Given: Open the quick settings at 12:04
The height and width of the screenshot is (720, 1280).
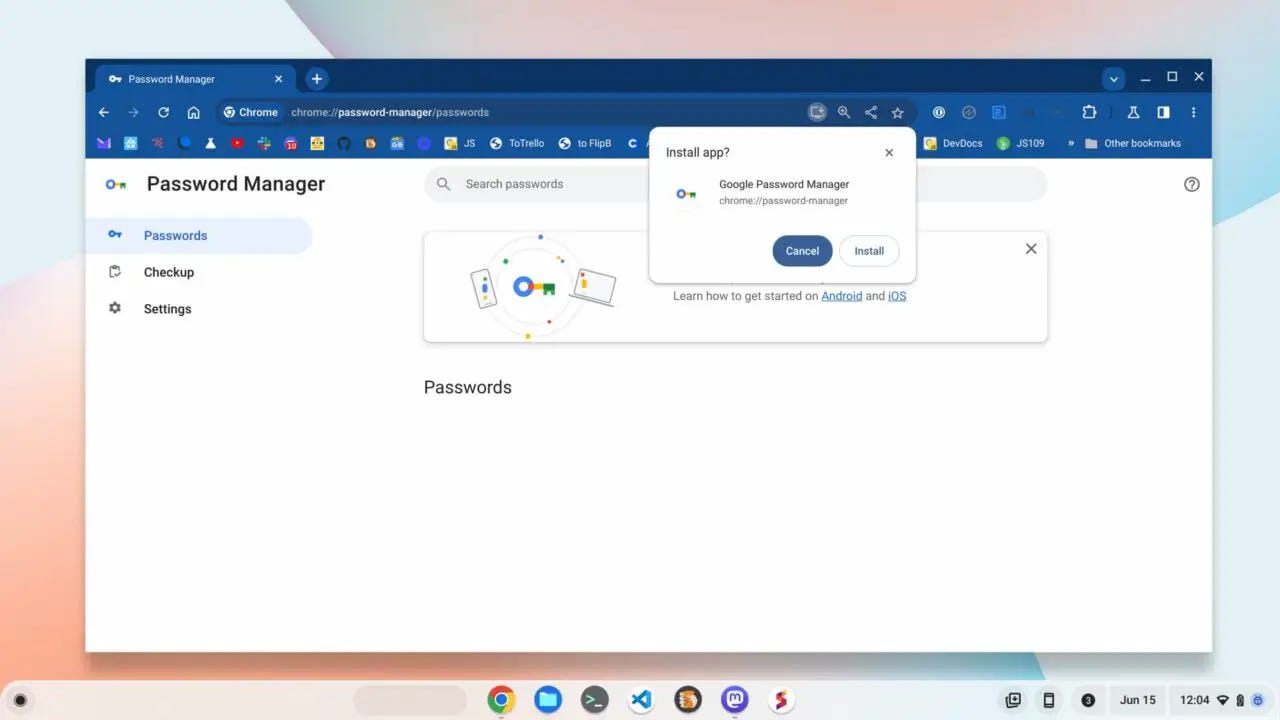Looking at the screenshot, I should pyautogui.click(x=1221, y=700).
